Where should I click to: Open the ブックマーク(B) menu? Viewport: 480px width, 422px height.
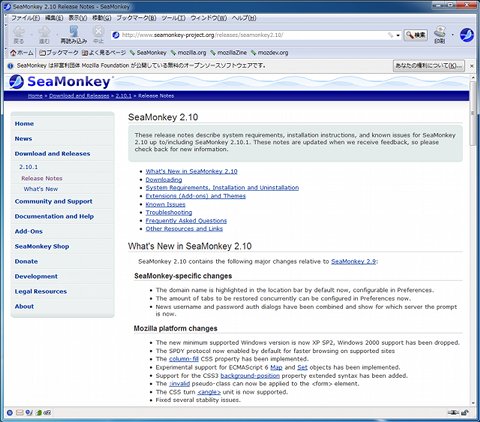[x=136, y=18]
